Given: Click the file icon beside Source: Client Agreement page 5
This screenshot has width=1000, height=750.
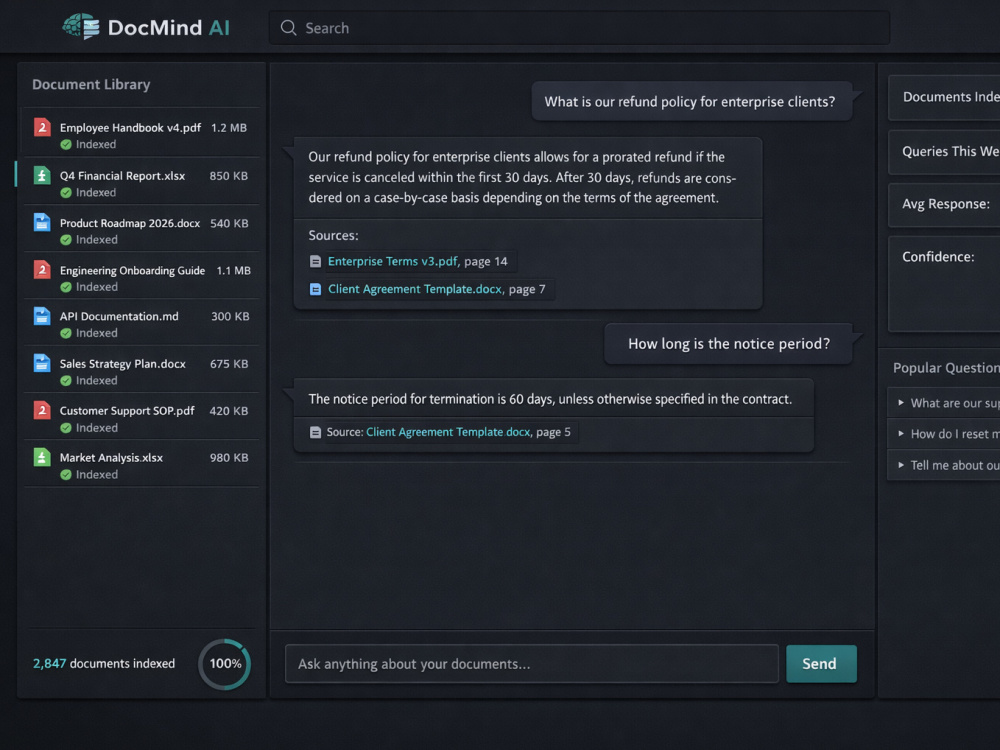Looking at the screenshot, I should point(315,432).
